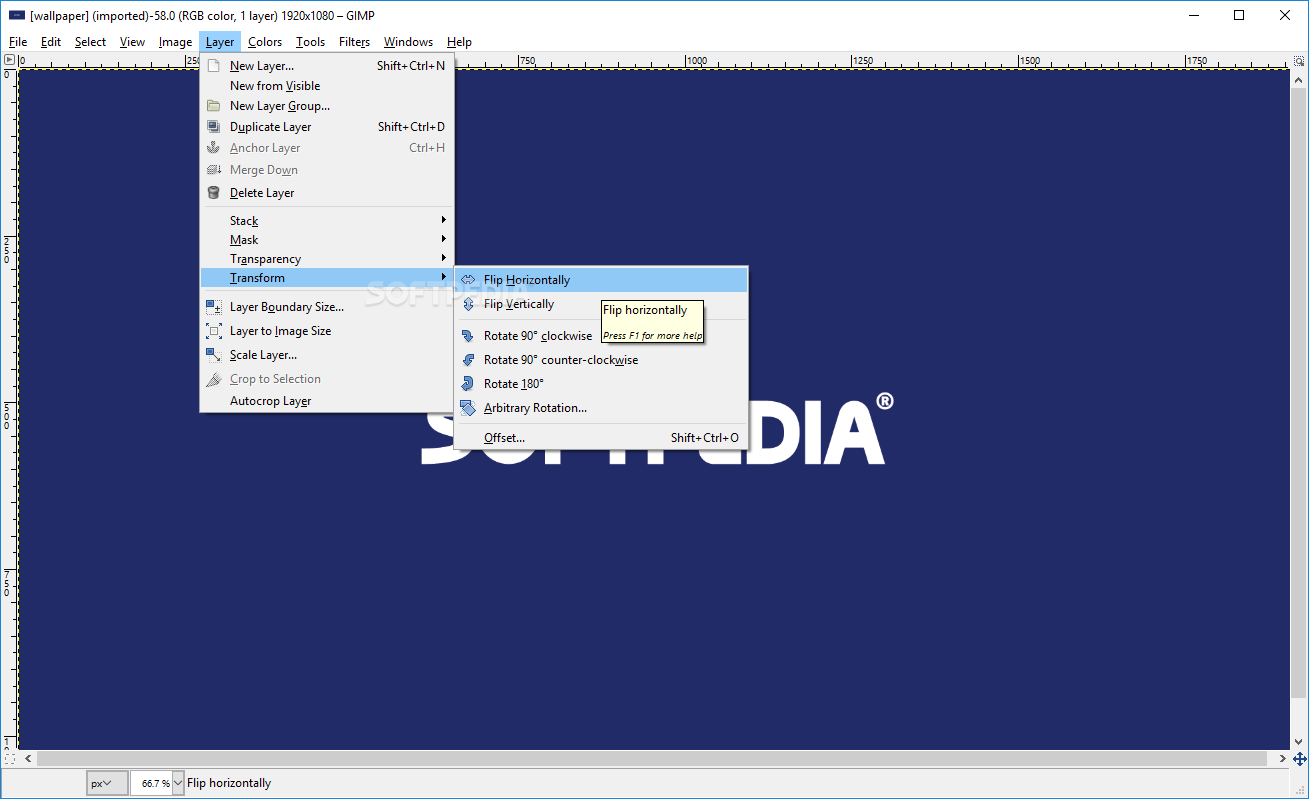Select Rotate 180°
Image resolution: width=1309 pixels, height=799 pixels.
tap(601, 384)
